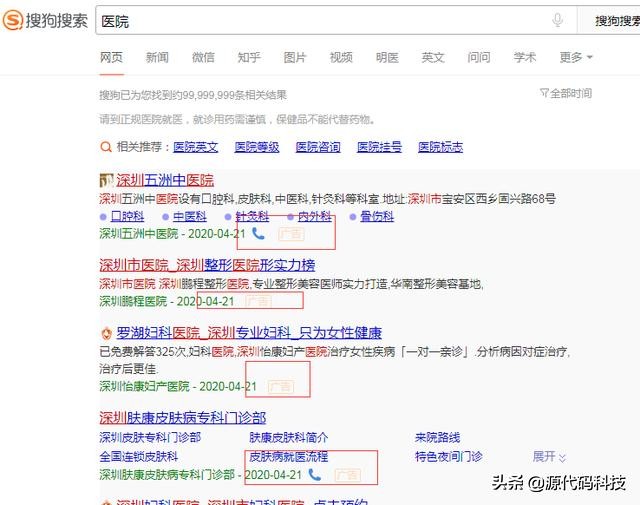Open the related search 医院等级

tap(257, 147)
